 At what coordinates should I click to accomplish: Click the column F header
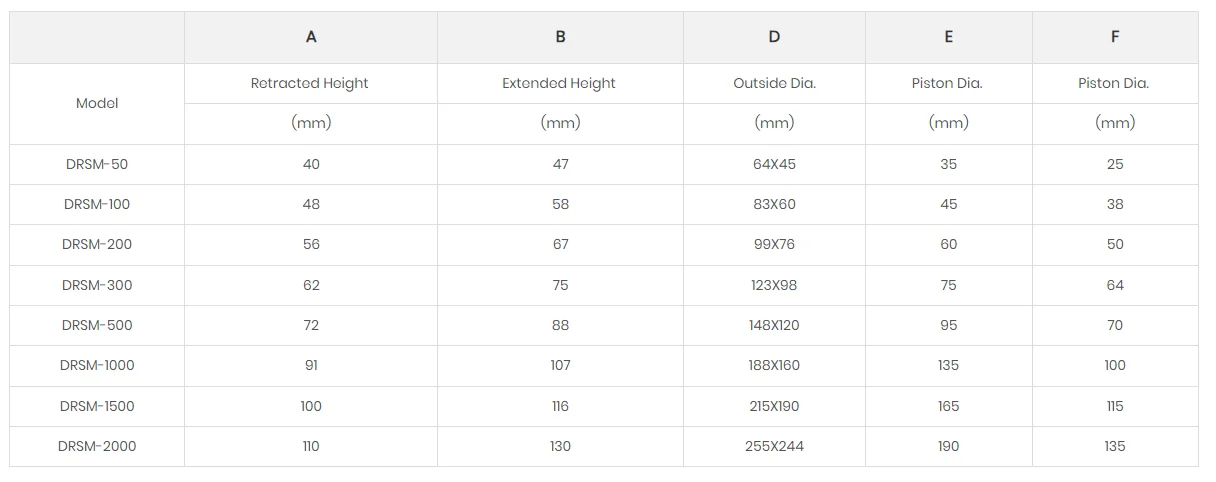[x=1115, y=37]
